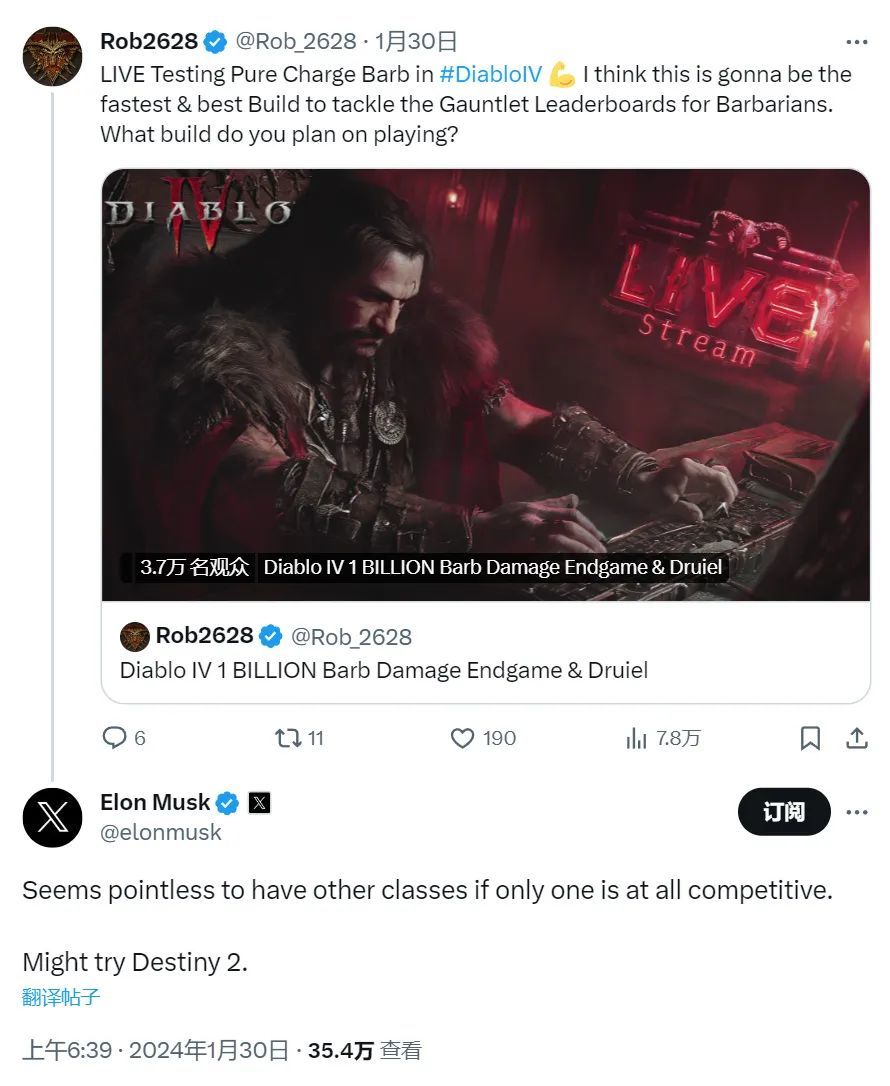Click the reply comment icon

[115, 738]
